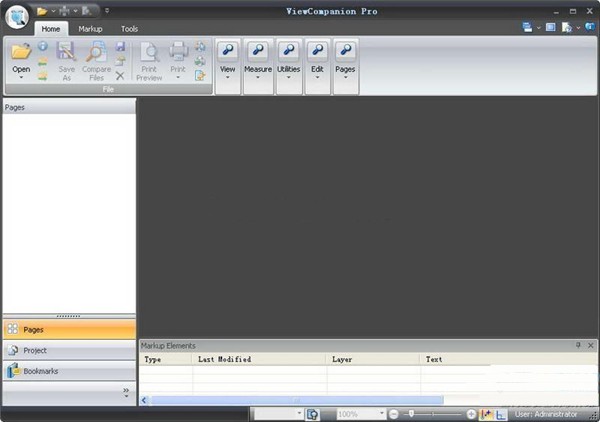
Task: Click the zoom slider thumb
Action: 411,414
